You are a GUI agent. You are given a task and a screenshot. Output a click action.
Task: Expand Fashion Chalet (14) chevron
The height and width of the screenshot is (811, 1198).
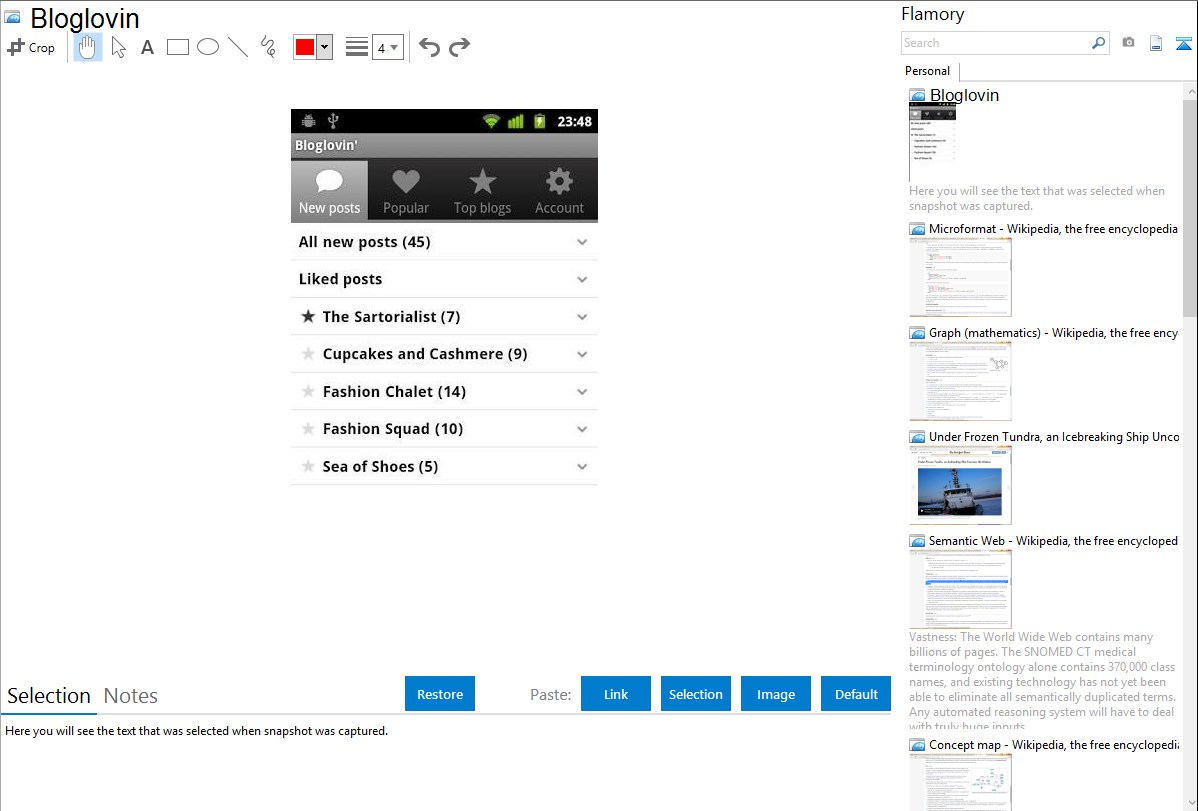click(582, 392)
